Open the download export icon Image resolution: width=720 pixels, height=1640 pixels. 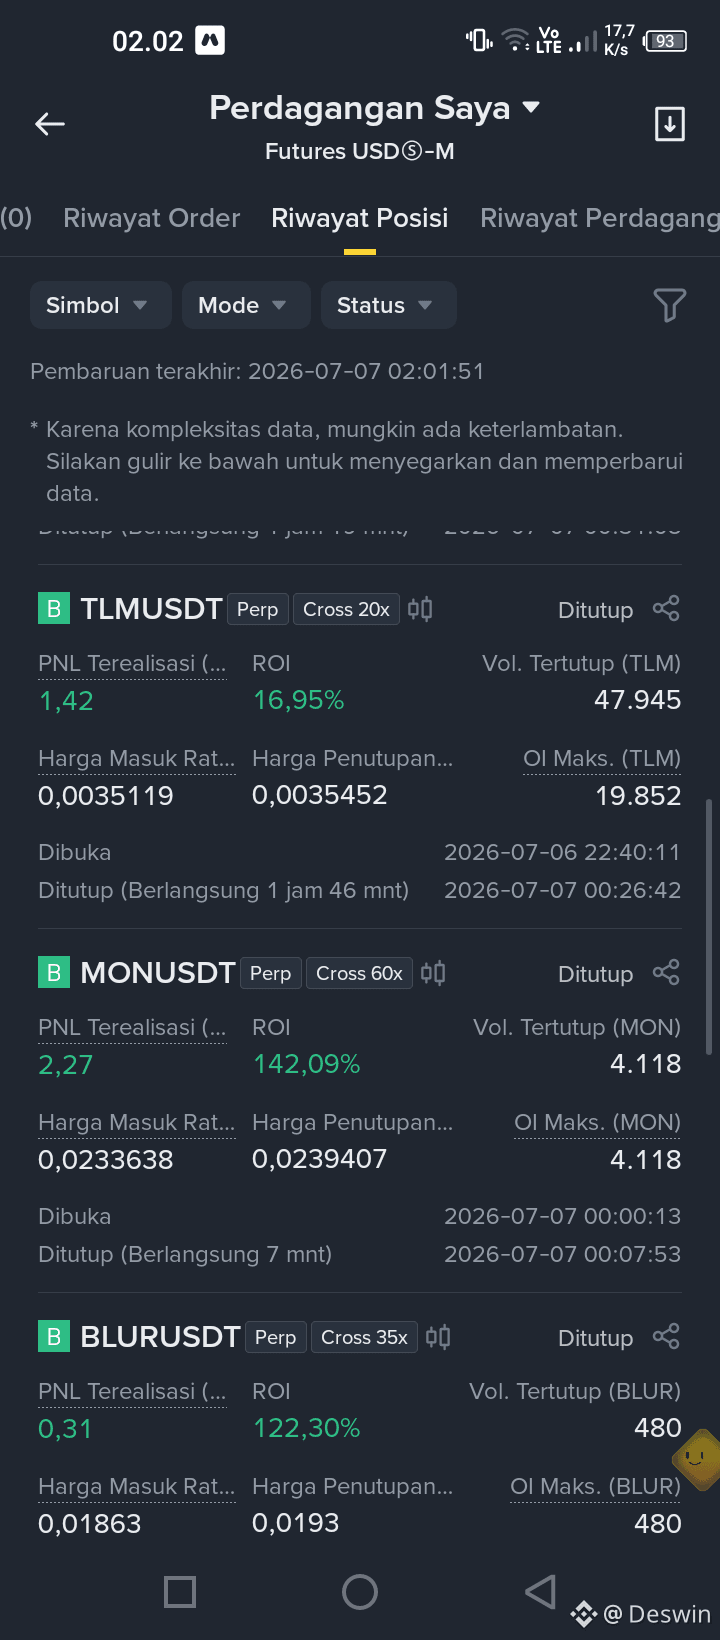click(x=669, y=124)
